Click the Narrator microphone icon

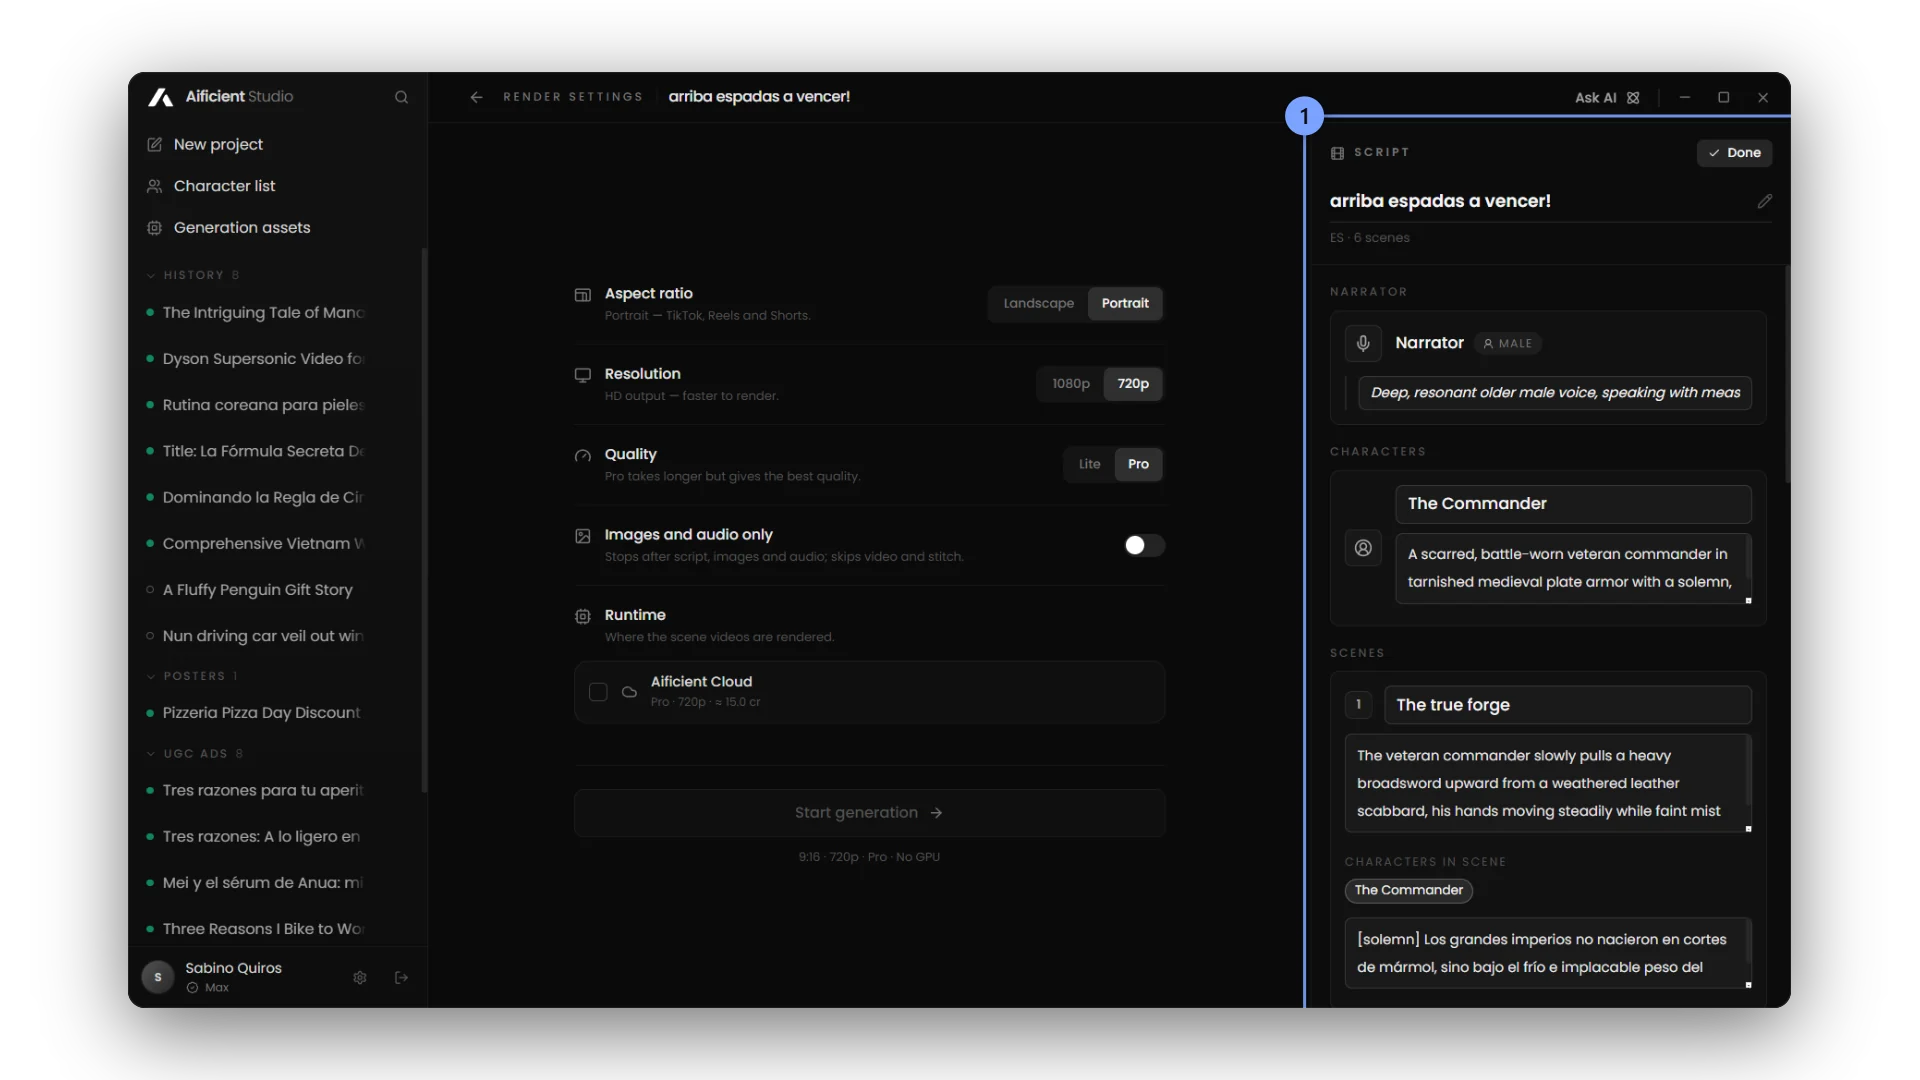[1363, 343]
